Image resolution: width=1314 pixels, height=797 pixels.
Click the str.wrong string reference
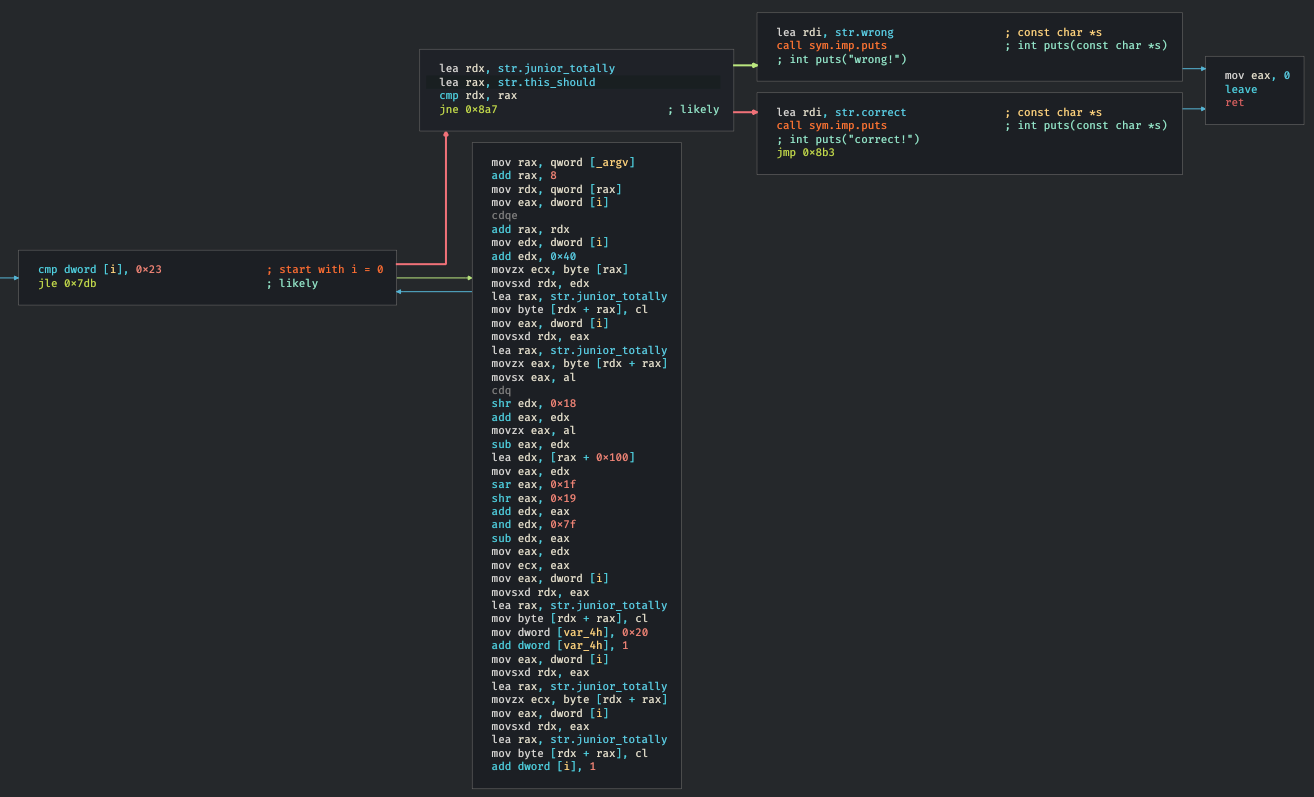864,33
